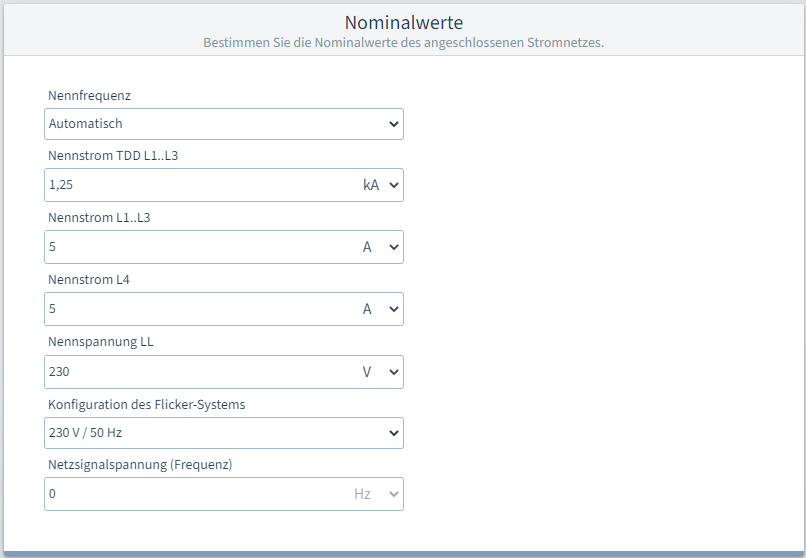Click the Nennstrom TDD L1..L3 value field

200,185
